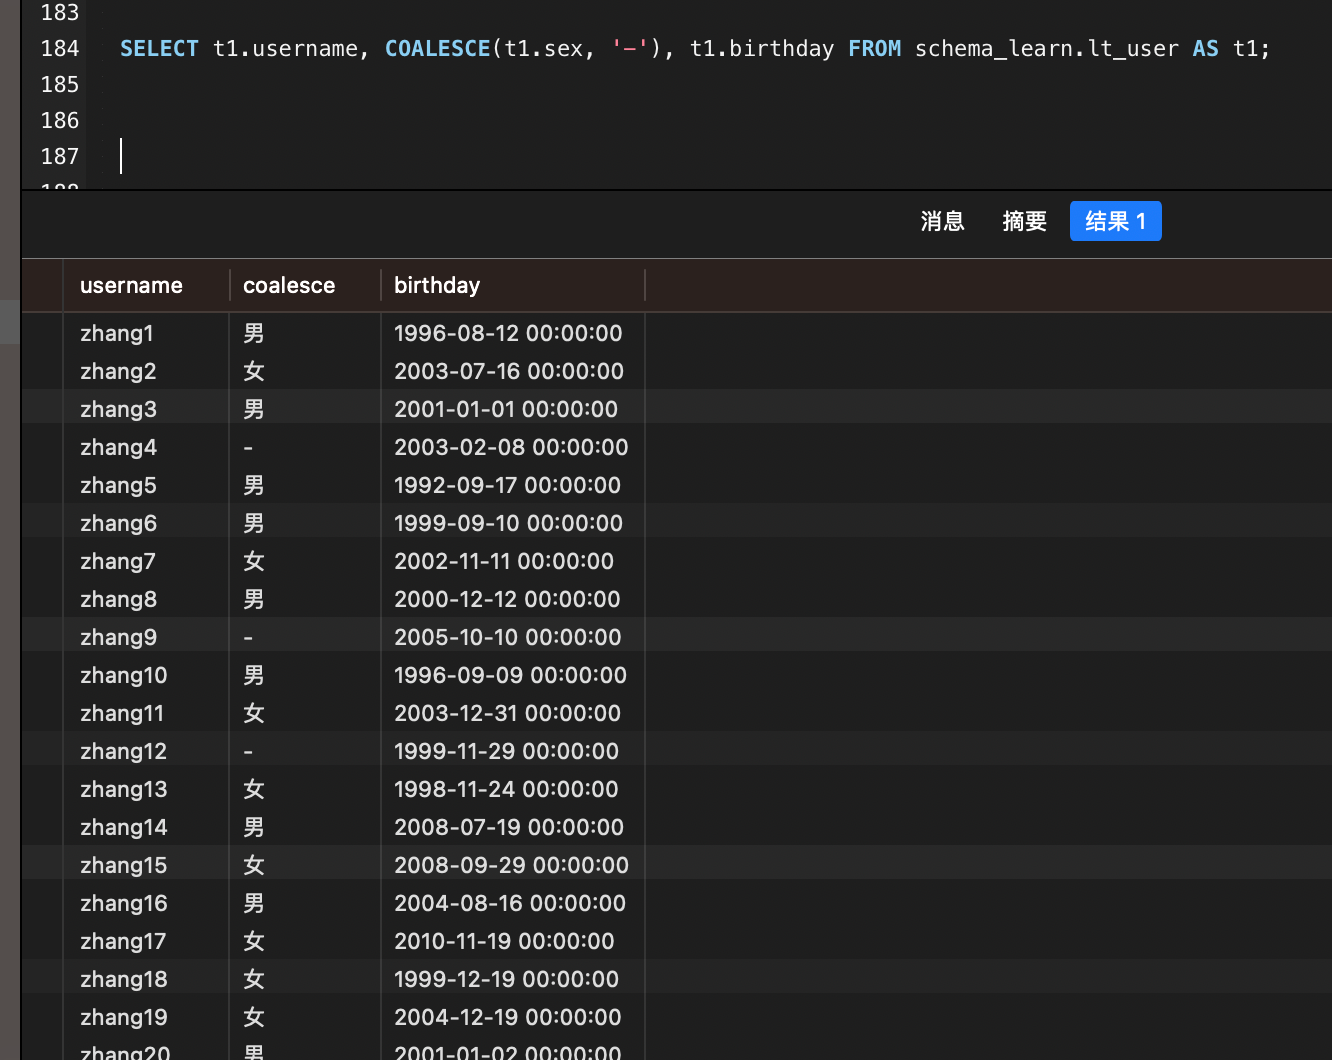This screenshot has width=1332, height=1060.
Task: Click birthday 1992-09-17 00:00:00
Action: coord(507,485)
